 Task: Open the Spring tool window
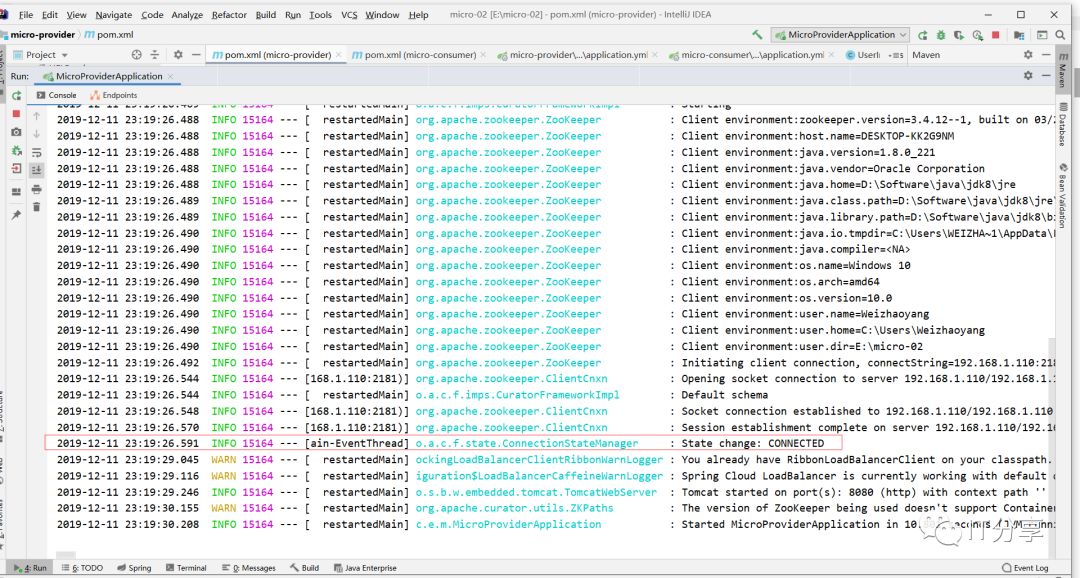tap(134, 568)
